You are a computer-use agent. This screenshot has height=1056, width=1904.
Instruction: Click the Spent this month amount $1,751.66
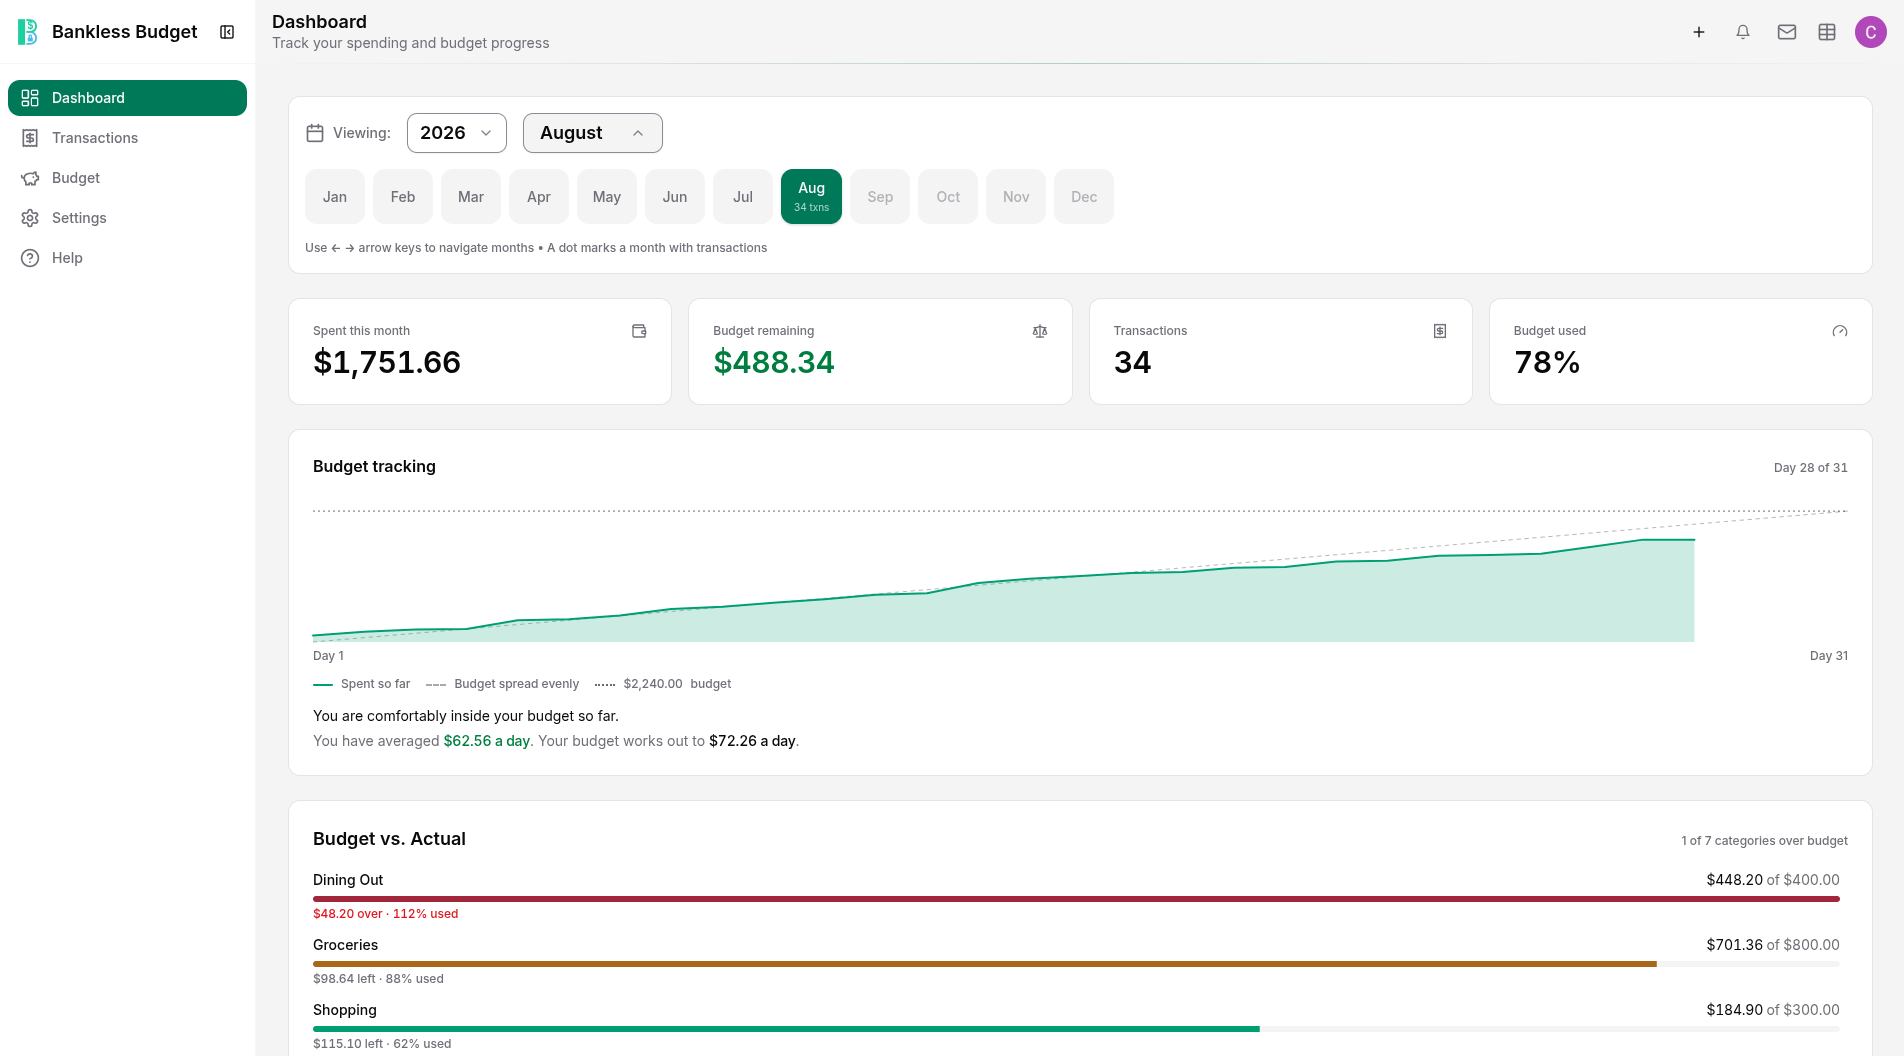[x=387, y=362]
